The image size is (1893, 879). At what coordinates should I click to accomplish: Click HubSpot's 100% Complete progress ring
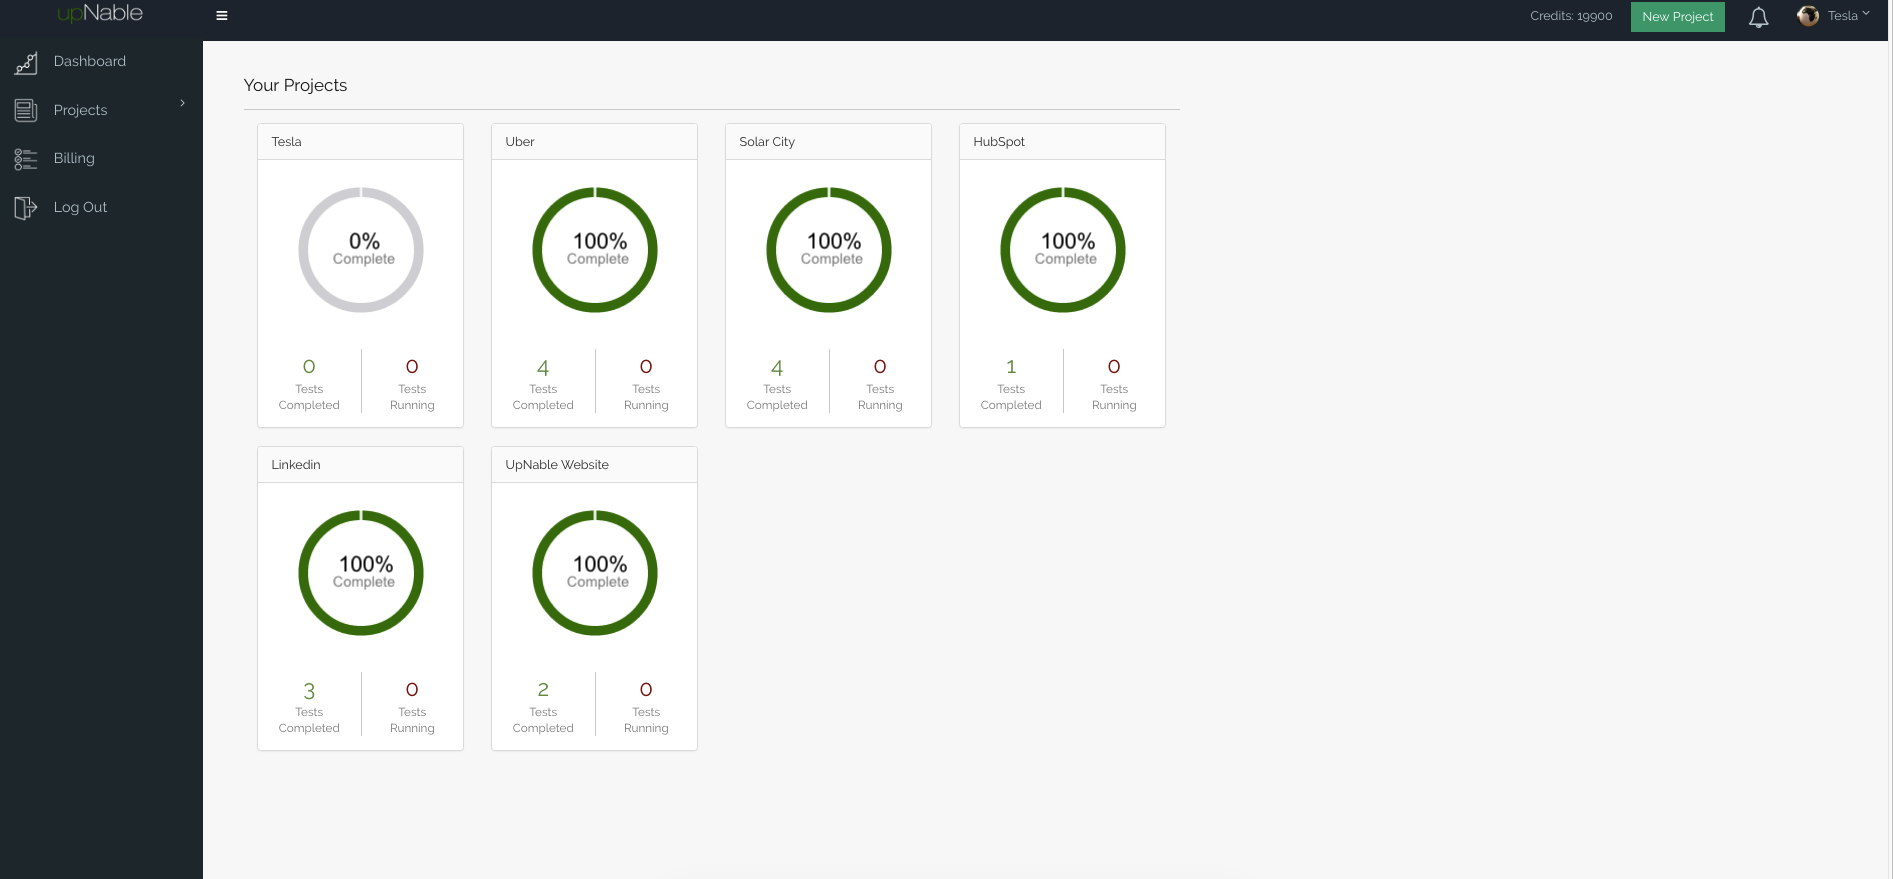click(1063, 250)
